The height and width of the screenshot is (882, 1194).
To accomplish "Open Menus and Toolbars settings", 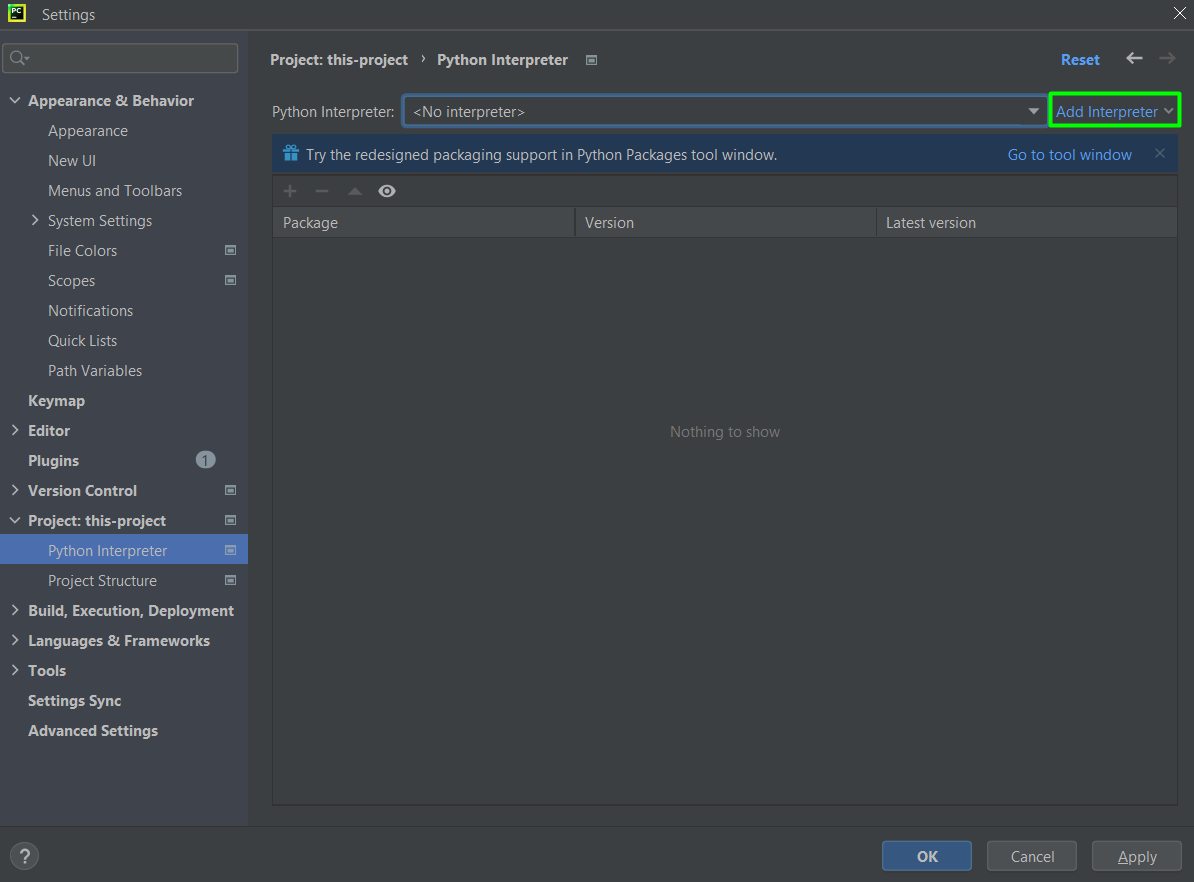I will 115,190.
